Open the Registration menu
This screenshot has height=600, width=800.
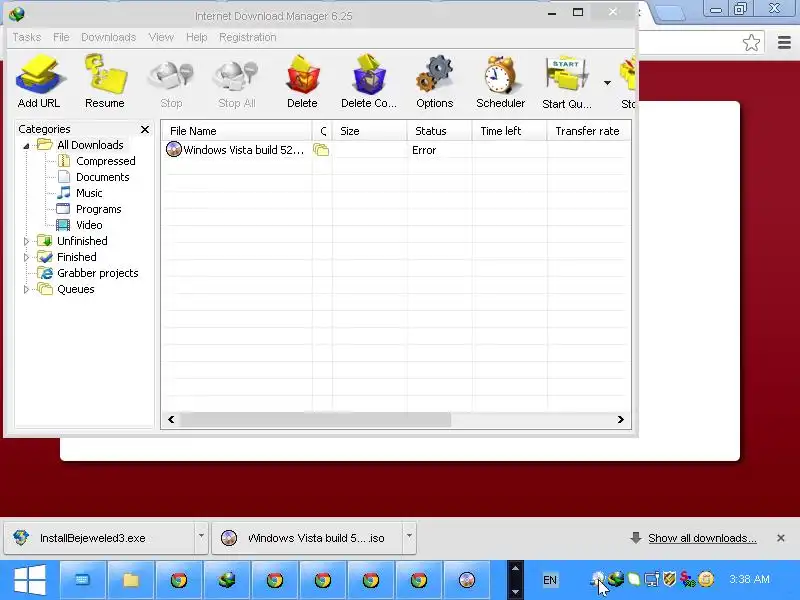[247, 37]
